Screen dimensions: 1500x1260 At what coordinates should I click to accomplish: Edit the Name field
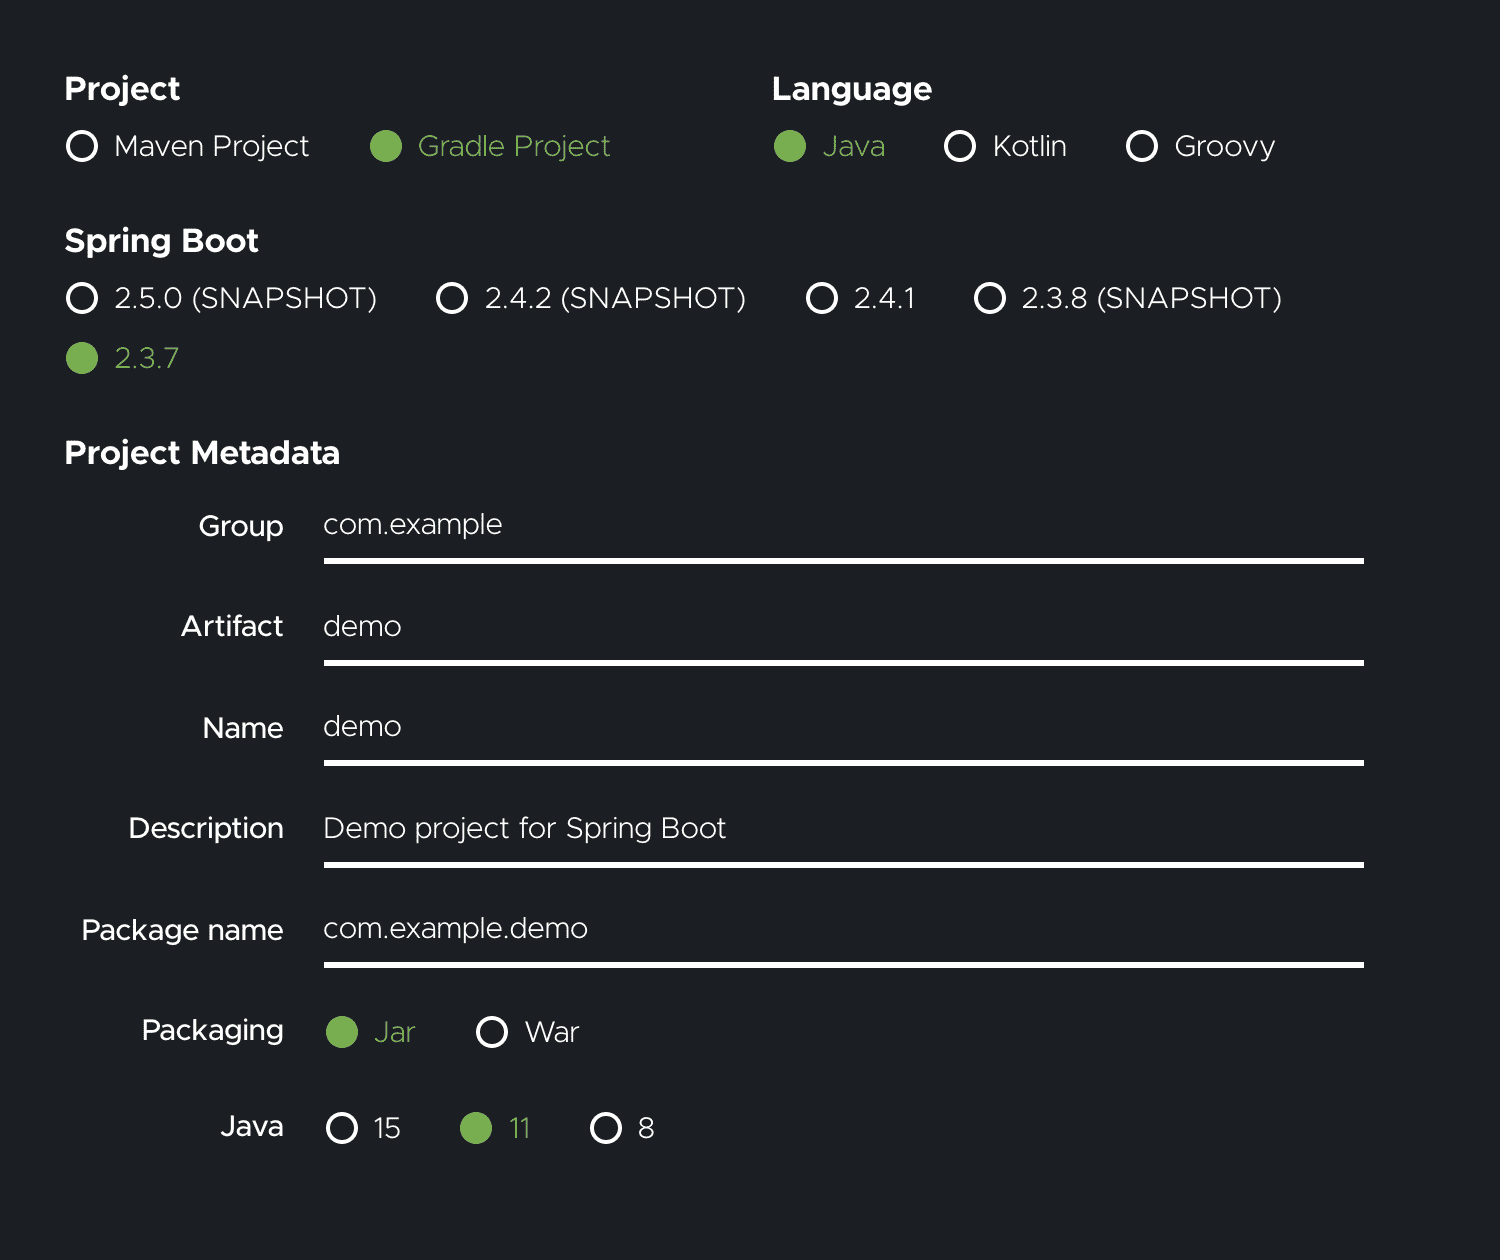(x=843, y=732)
